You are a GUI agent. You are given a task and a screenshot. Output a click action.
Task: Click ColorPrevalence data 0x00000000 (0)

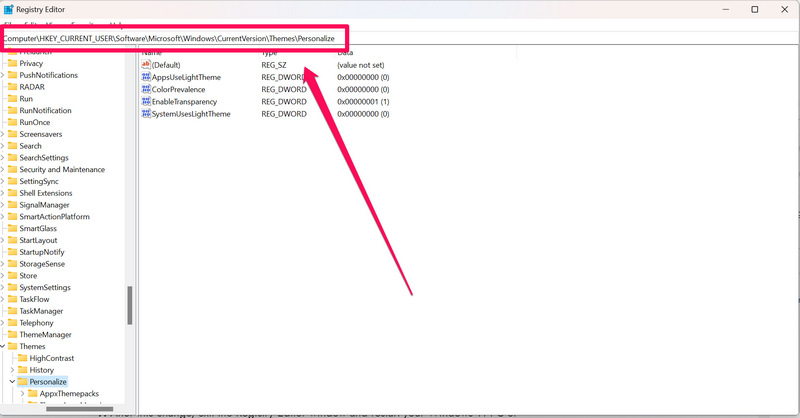click(363, 89)
